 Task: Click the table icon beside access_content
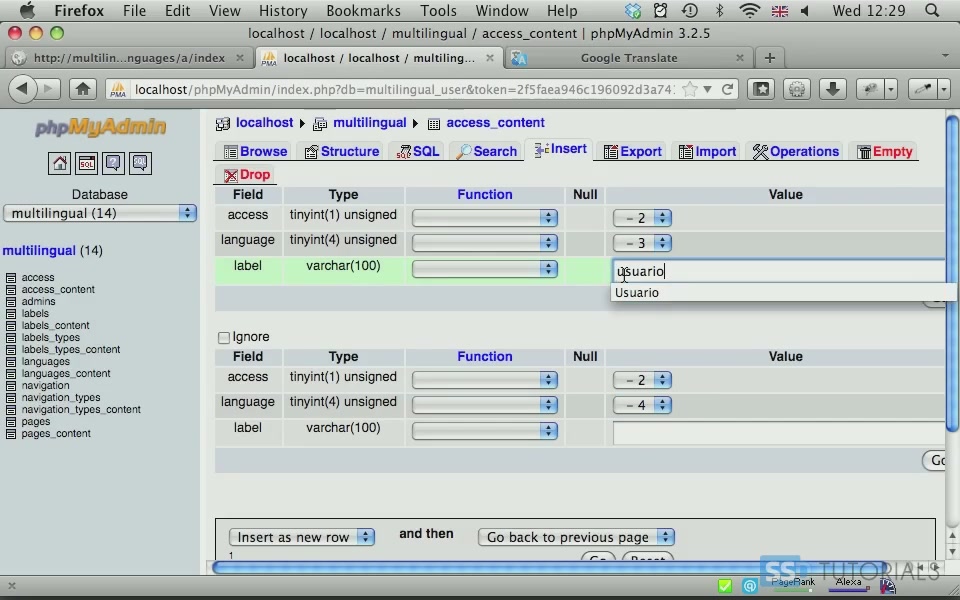coord(10,290)
